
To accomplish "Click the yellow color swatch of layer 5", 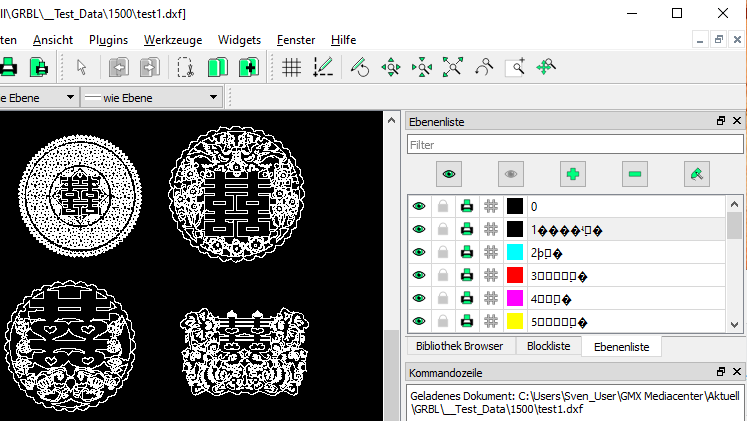I will [x=515, y=322].
